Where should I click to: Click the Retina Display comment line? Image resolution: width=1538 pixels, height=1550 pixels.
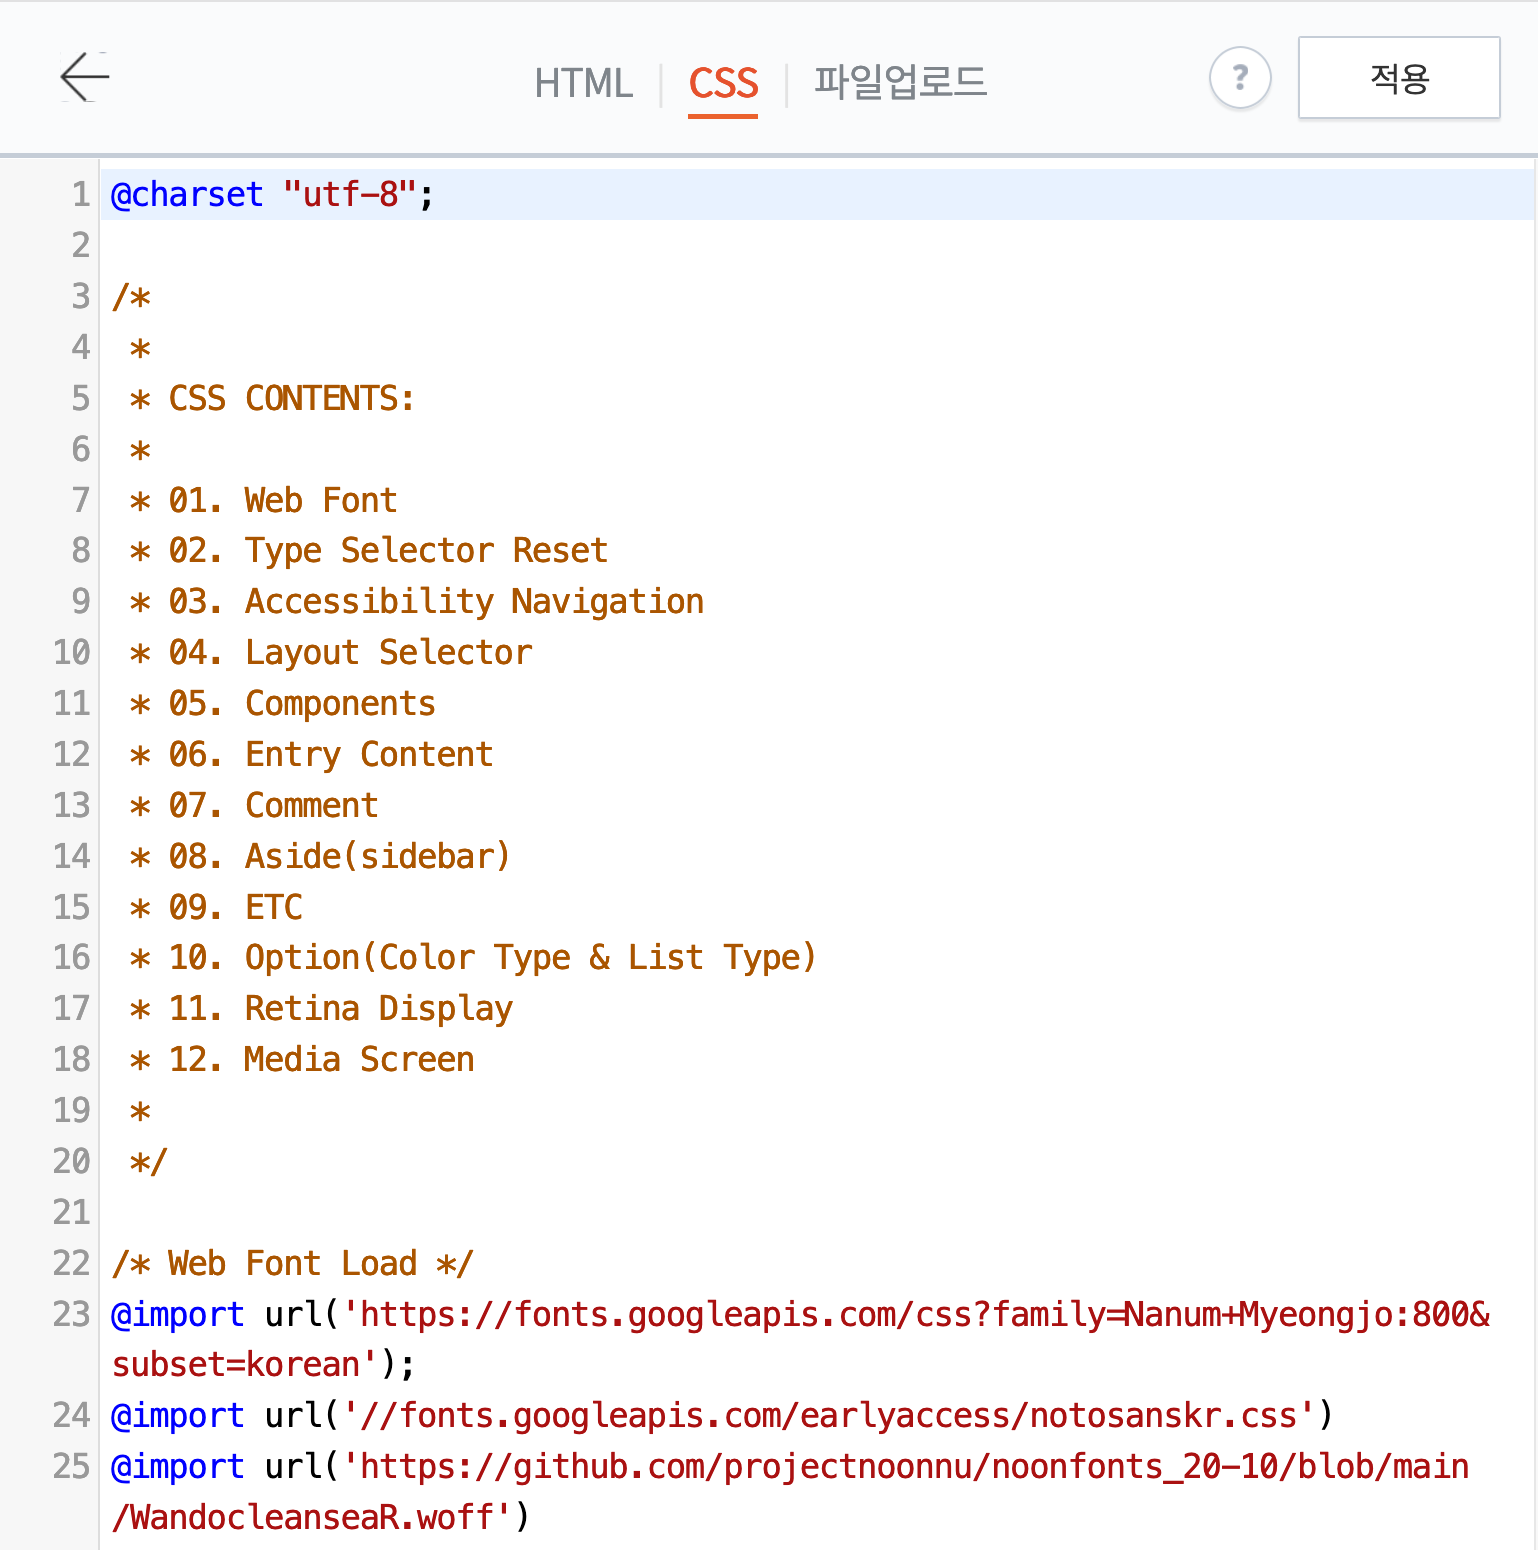[x=320, y=1008]
